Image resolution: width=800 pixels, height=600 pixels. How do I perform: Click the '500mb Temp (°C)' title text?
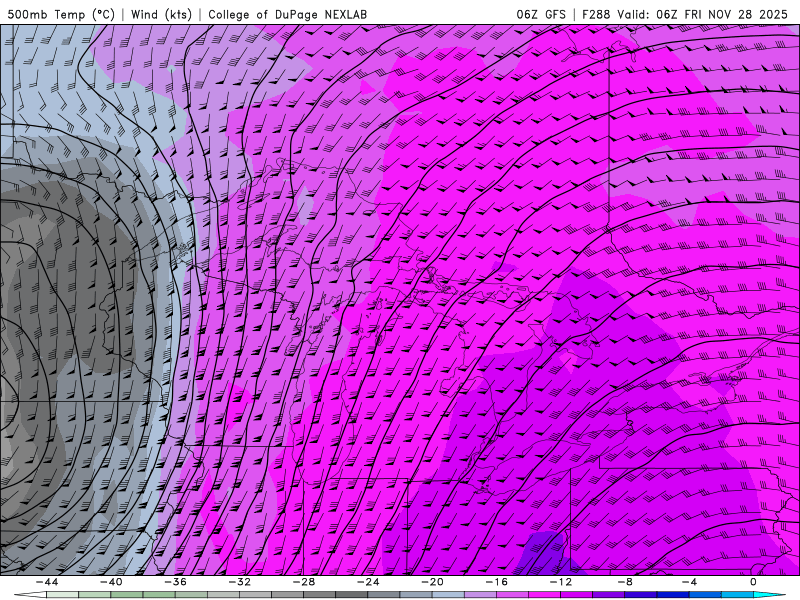tap(61, 14)
